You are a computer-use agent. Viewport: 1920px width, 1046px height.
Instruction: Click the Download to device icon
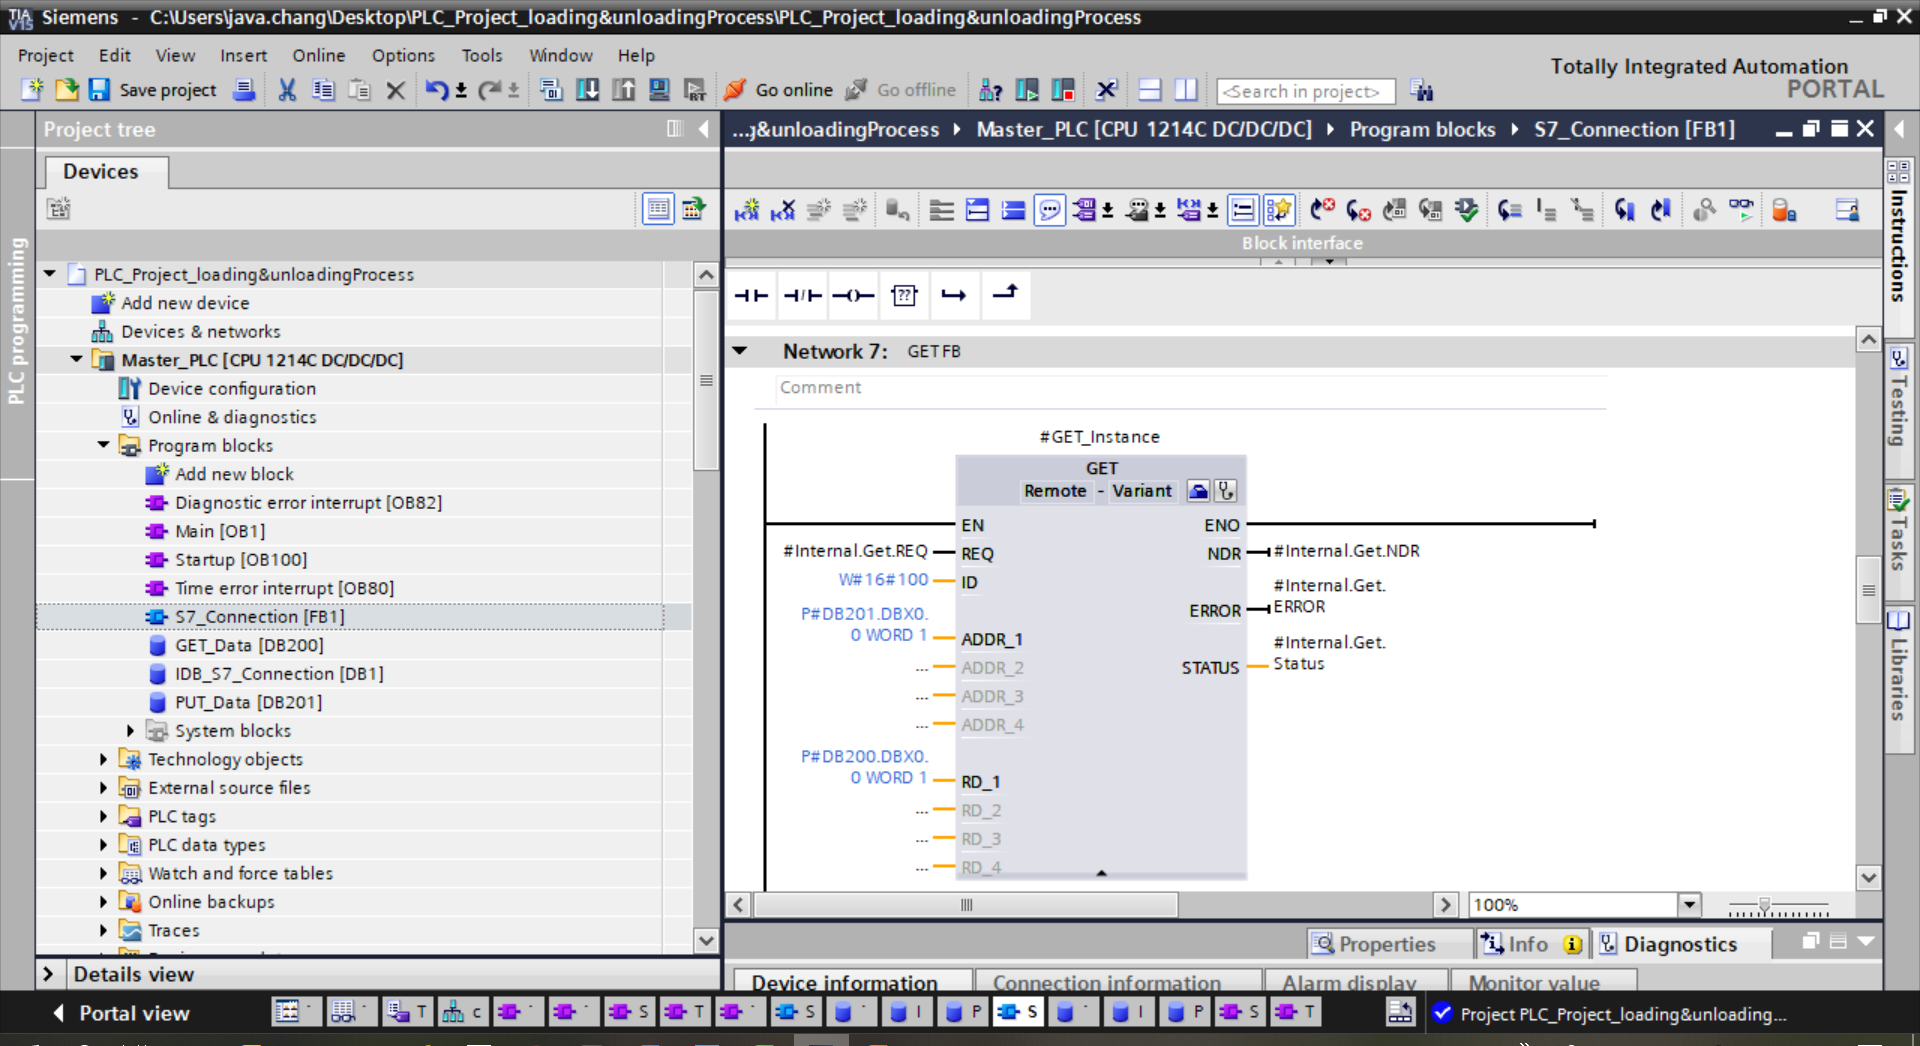[x=588, y=90]
